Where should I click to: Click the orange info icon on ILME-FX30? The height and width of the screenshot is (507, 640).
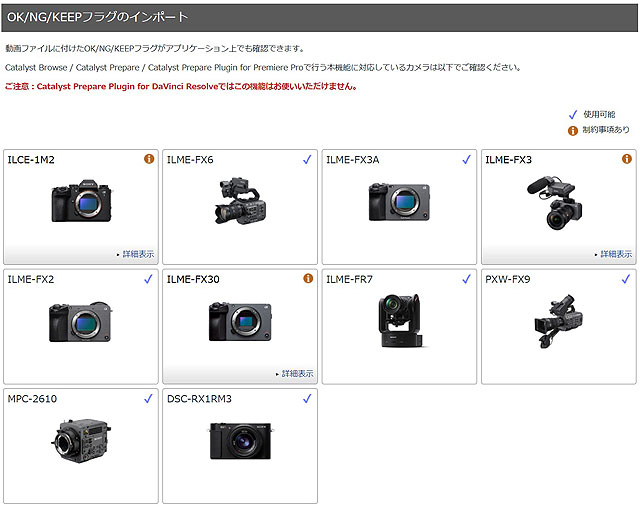pyautogui.click(x=308, y=279)
